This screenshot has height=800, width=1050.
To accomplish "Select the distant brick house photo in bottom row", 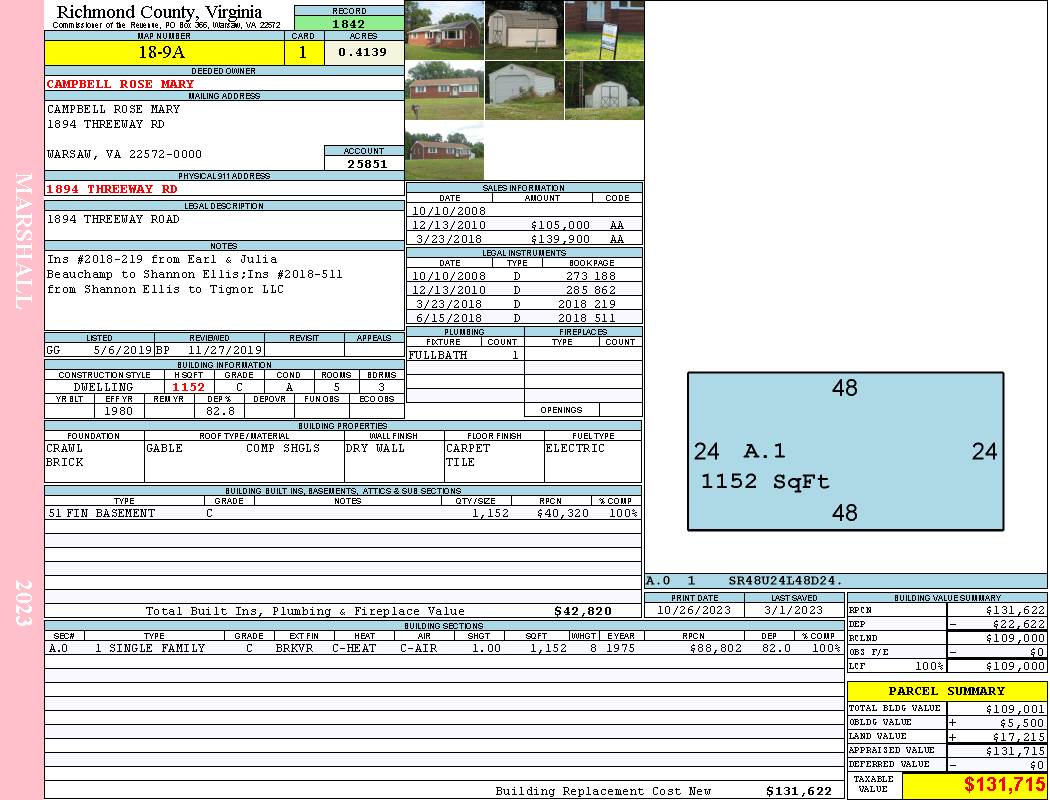I will pos(444,152).
